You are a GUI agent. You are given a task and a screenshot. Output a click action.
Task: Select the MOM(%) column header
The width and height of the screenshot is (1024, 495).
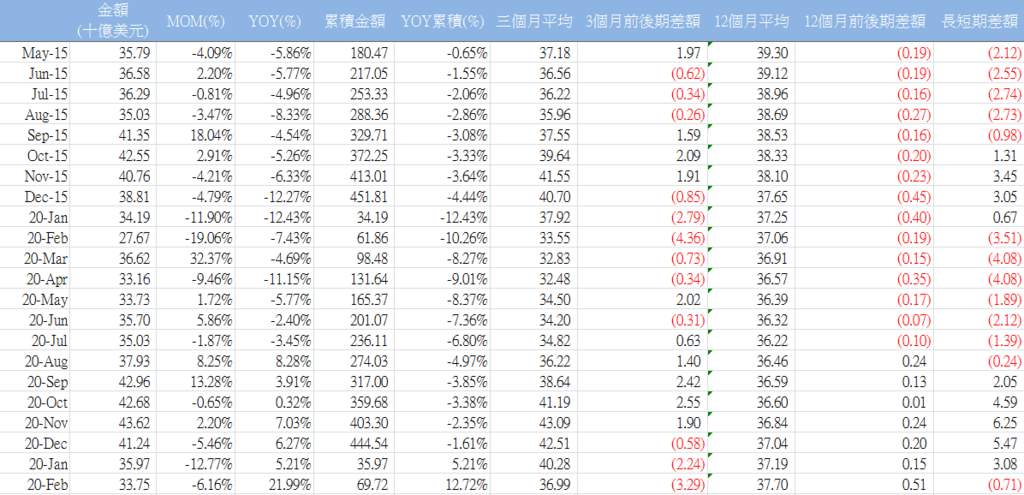point(195,21)
